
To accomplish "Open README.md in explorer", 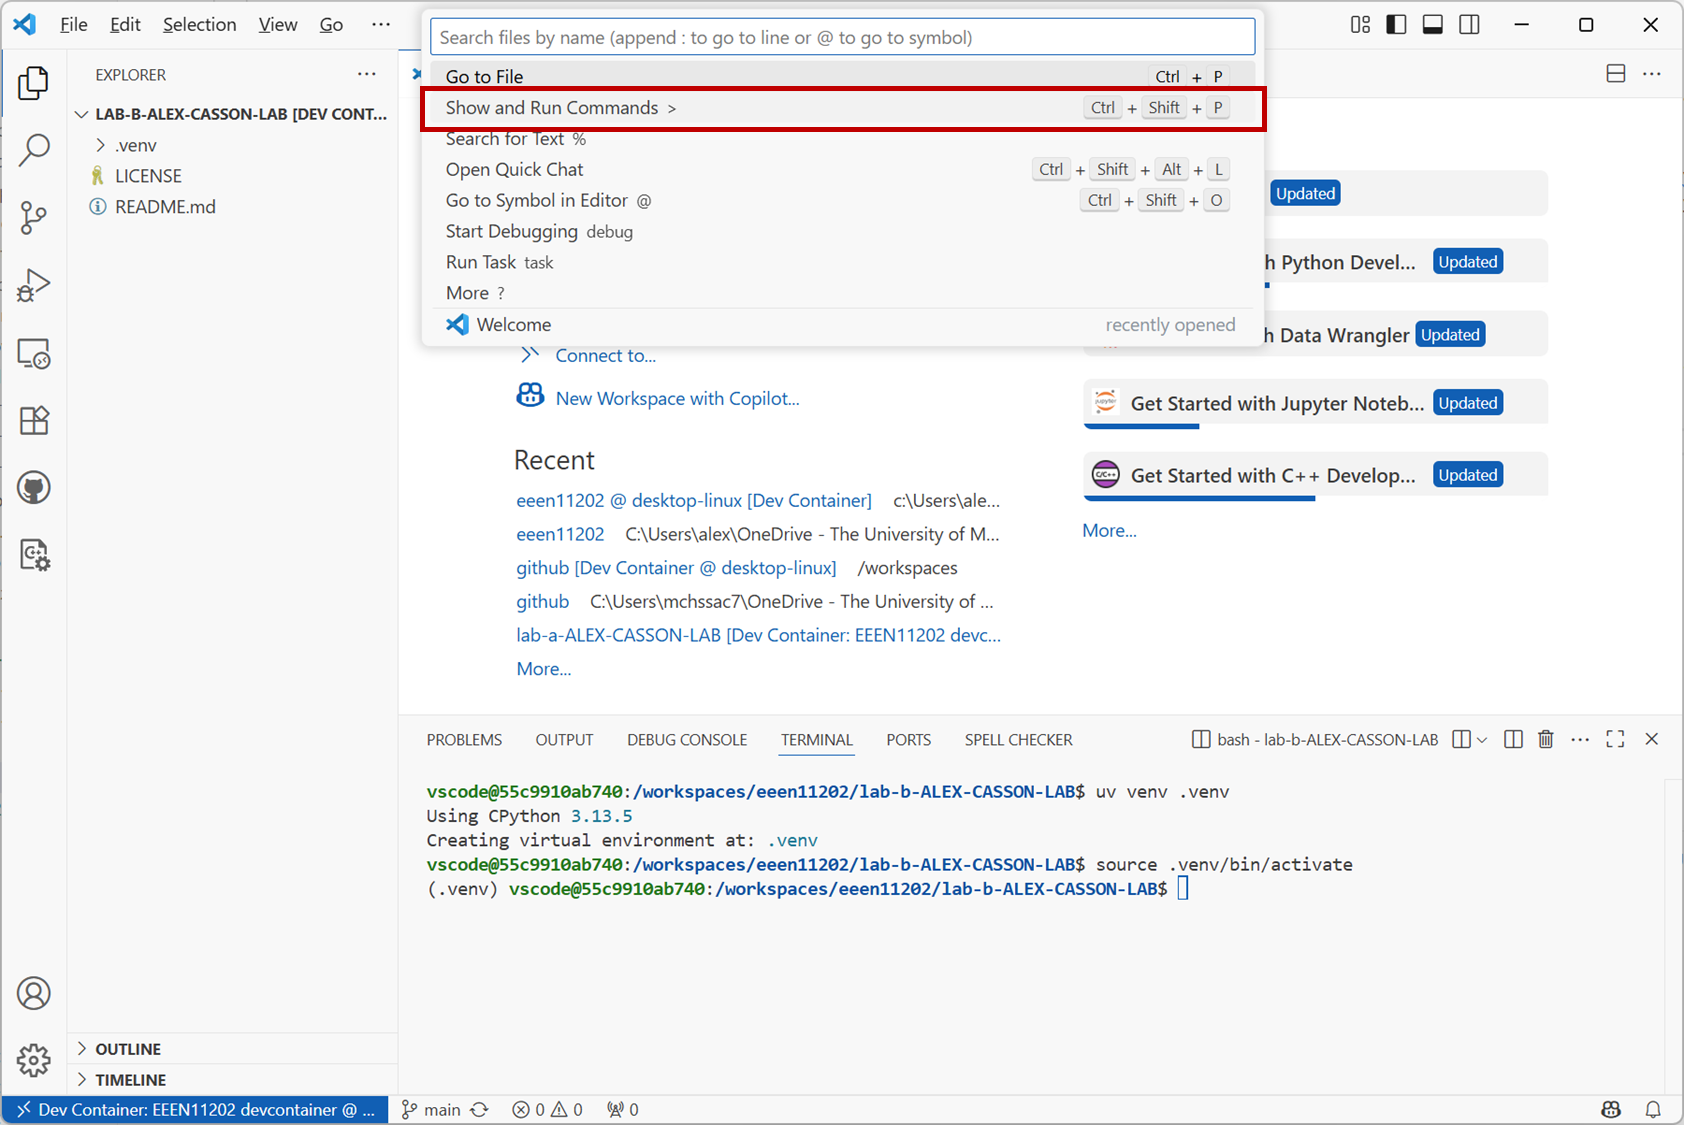I will (x=165, y=207).
